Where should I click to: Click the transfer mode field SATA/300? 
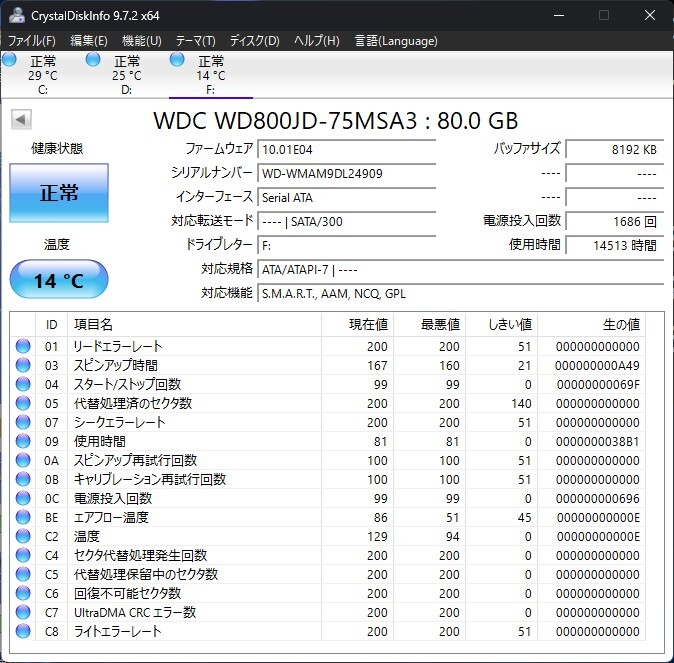click(346, 222)
